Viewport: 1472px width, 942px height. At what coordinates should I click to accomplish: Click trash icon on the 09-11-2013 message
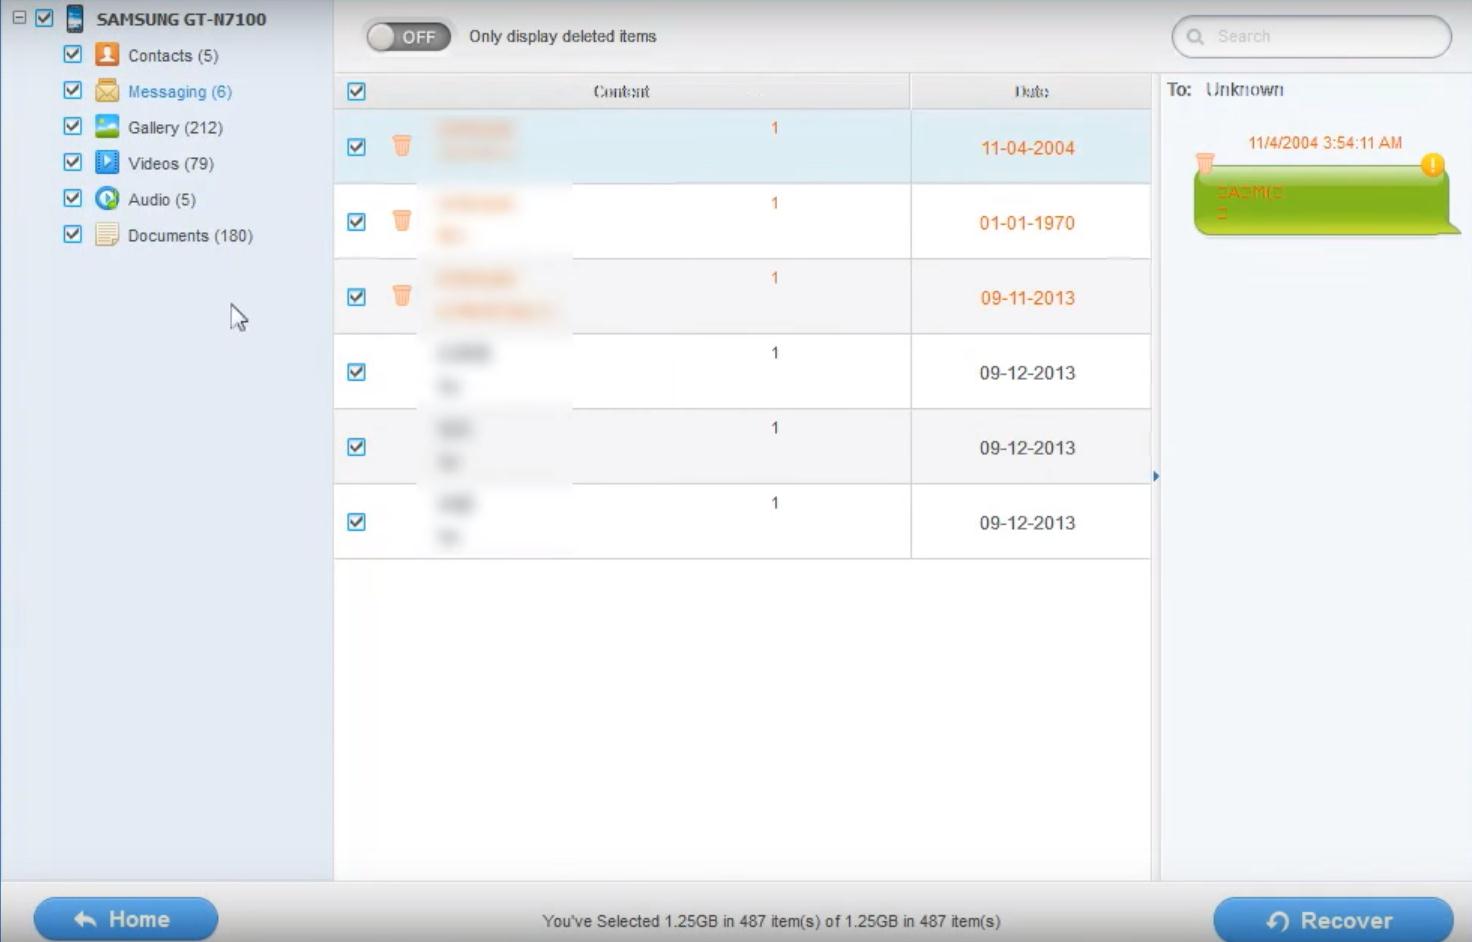tap(402, 296)
